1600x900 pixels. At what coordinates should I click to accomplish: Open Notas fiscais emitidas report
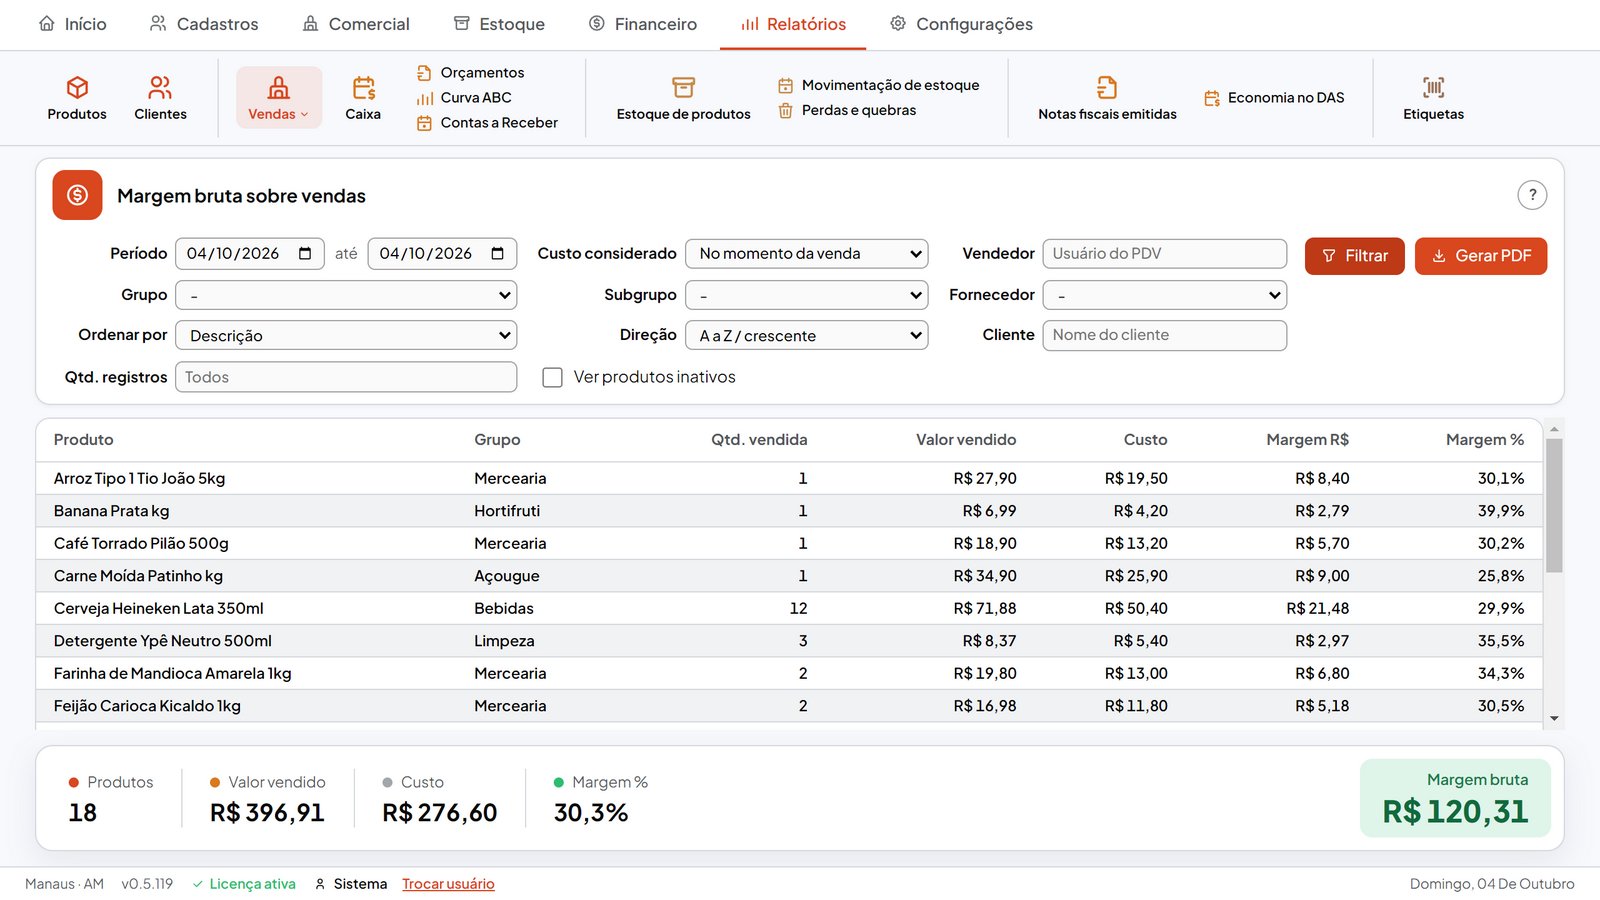1107,98
